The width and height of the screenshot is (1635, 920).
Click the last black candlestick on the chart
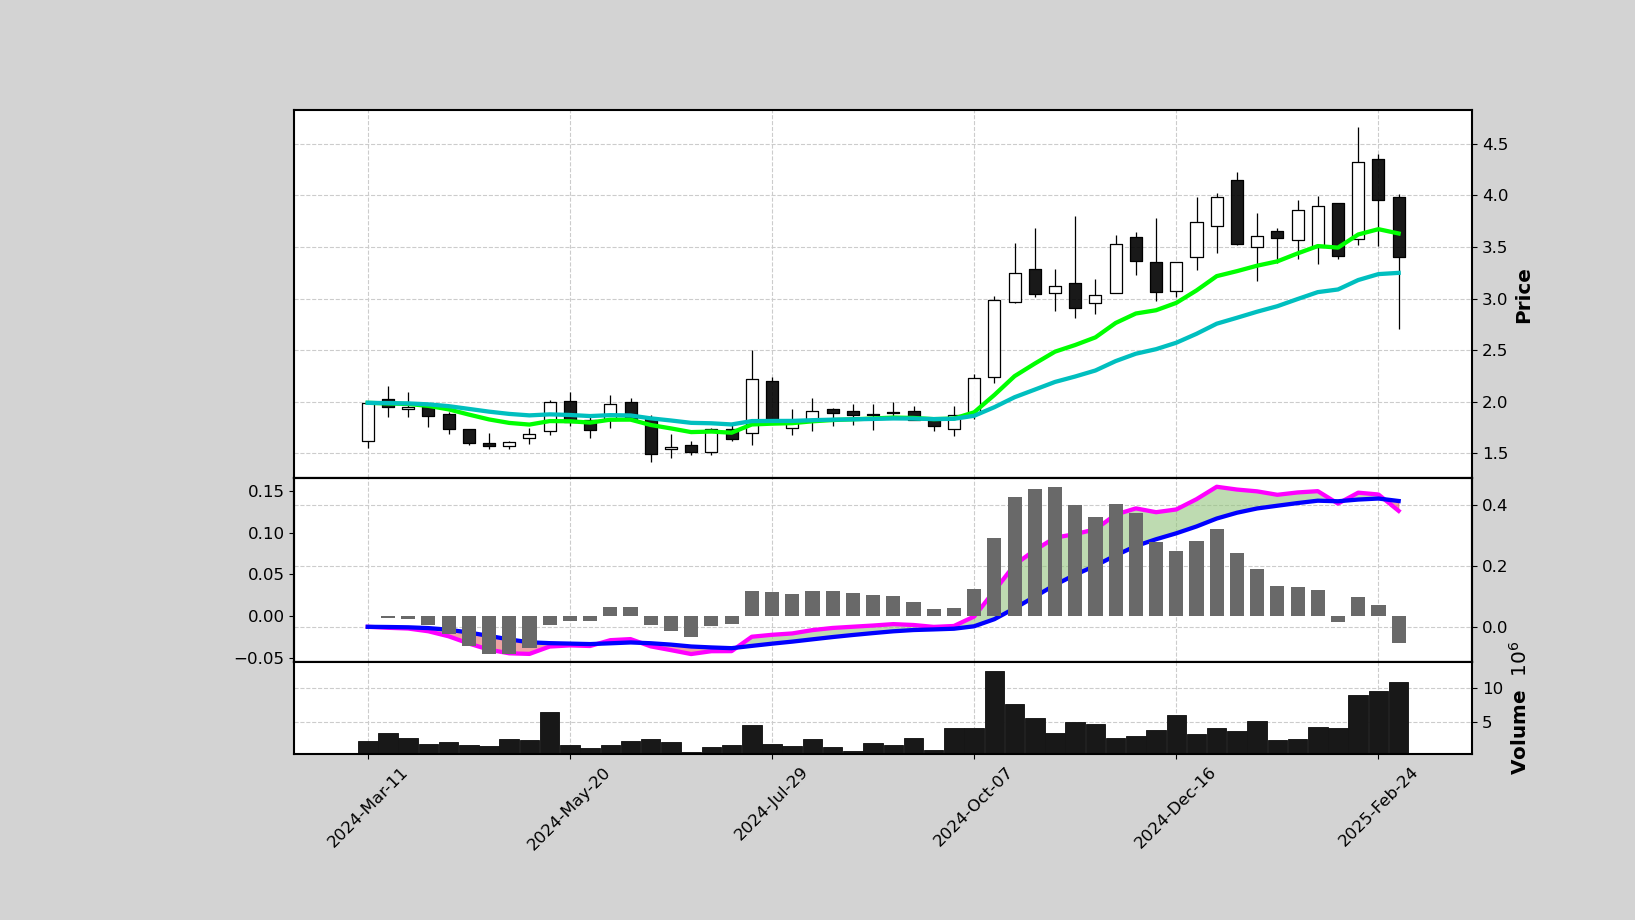click(x=1398, y=227)
